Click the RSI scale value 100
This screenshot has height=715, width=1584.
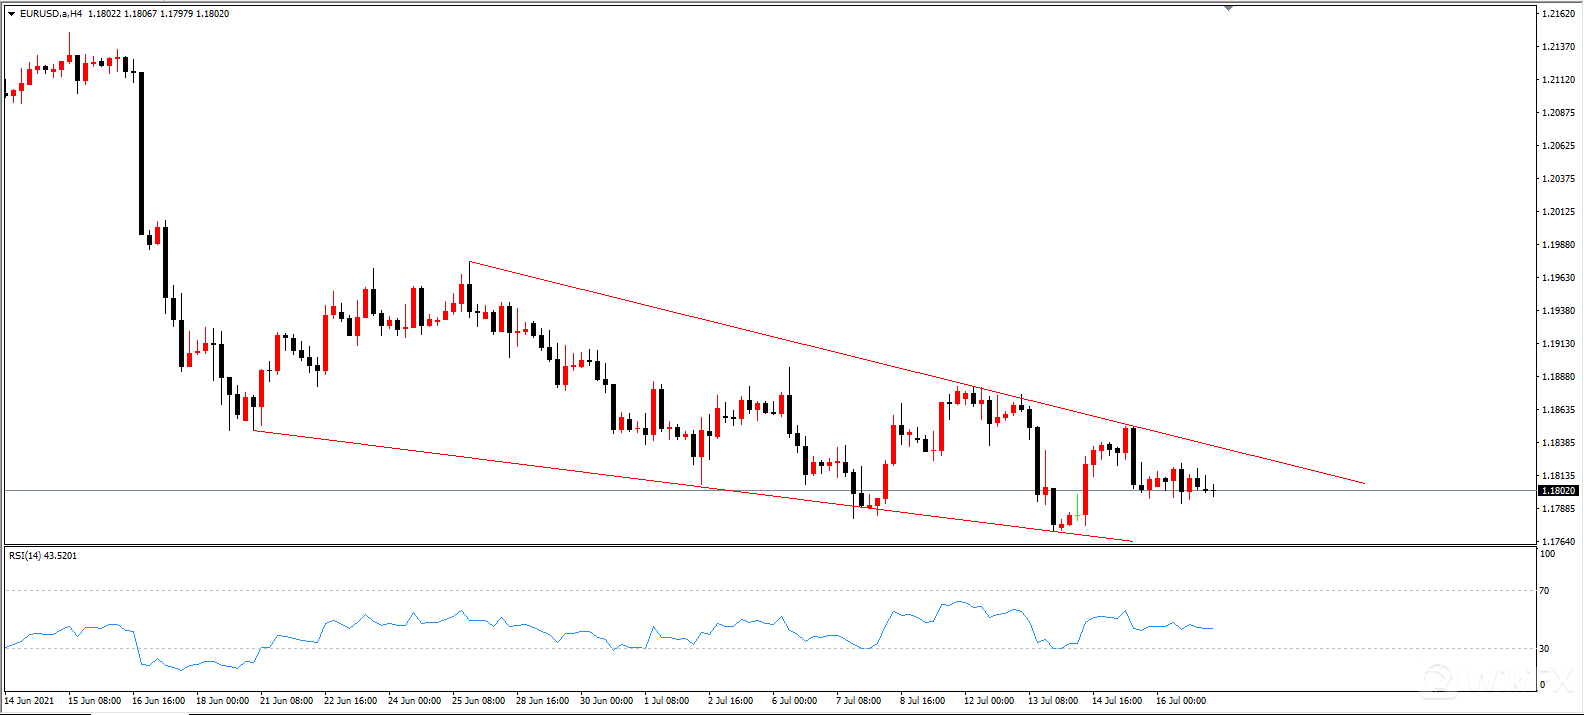point(1547,554)
